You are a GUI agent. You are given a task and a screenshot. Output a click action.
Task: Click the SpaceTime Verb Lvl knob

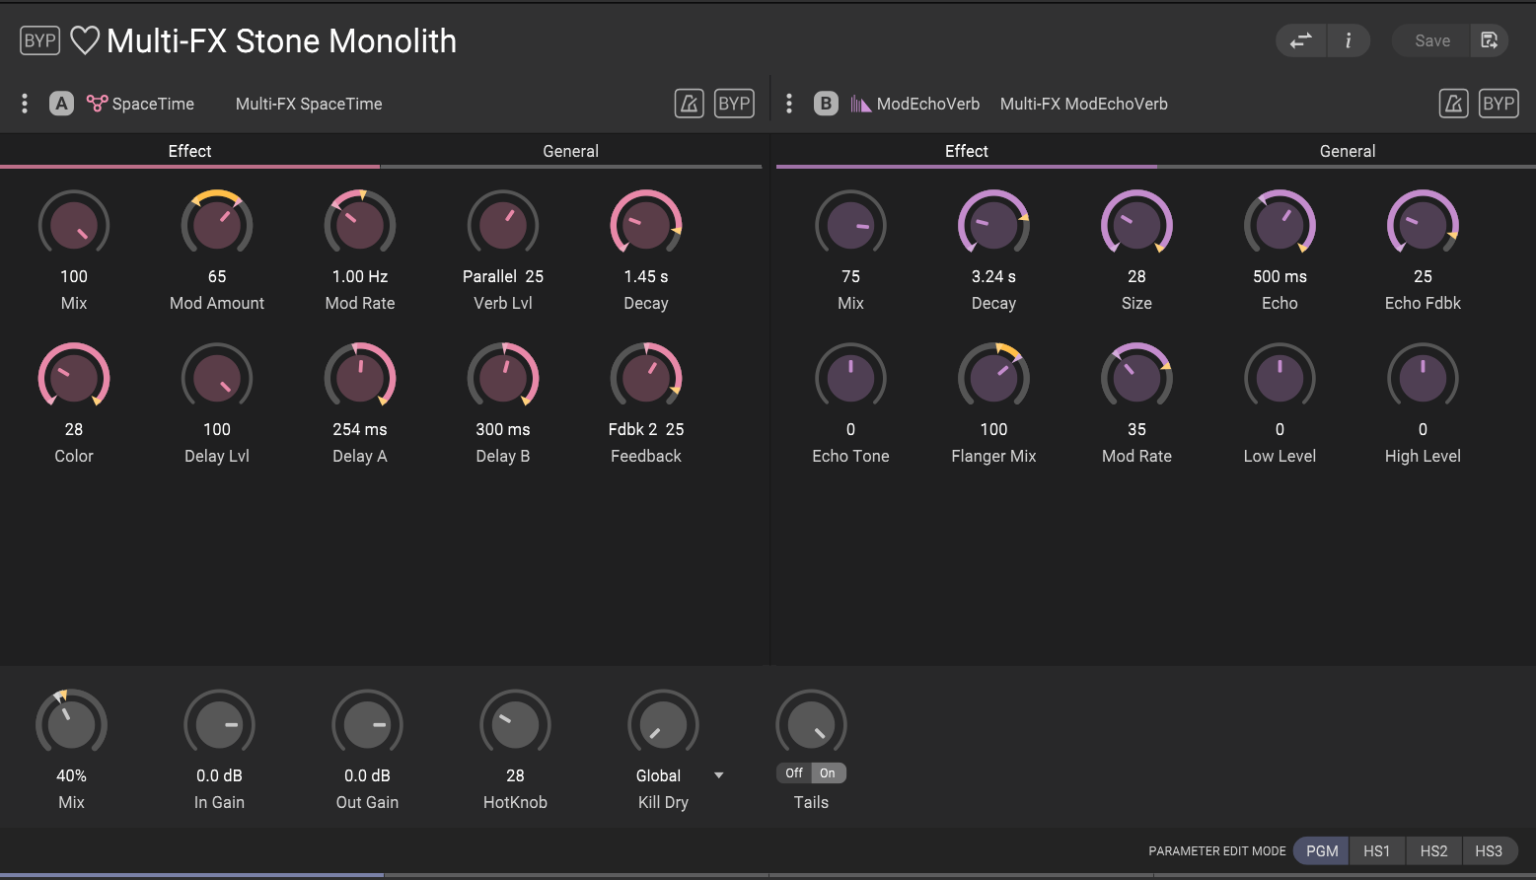[x=503, y=225]
